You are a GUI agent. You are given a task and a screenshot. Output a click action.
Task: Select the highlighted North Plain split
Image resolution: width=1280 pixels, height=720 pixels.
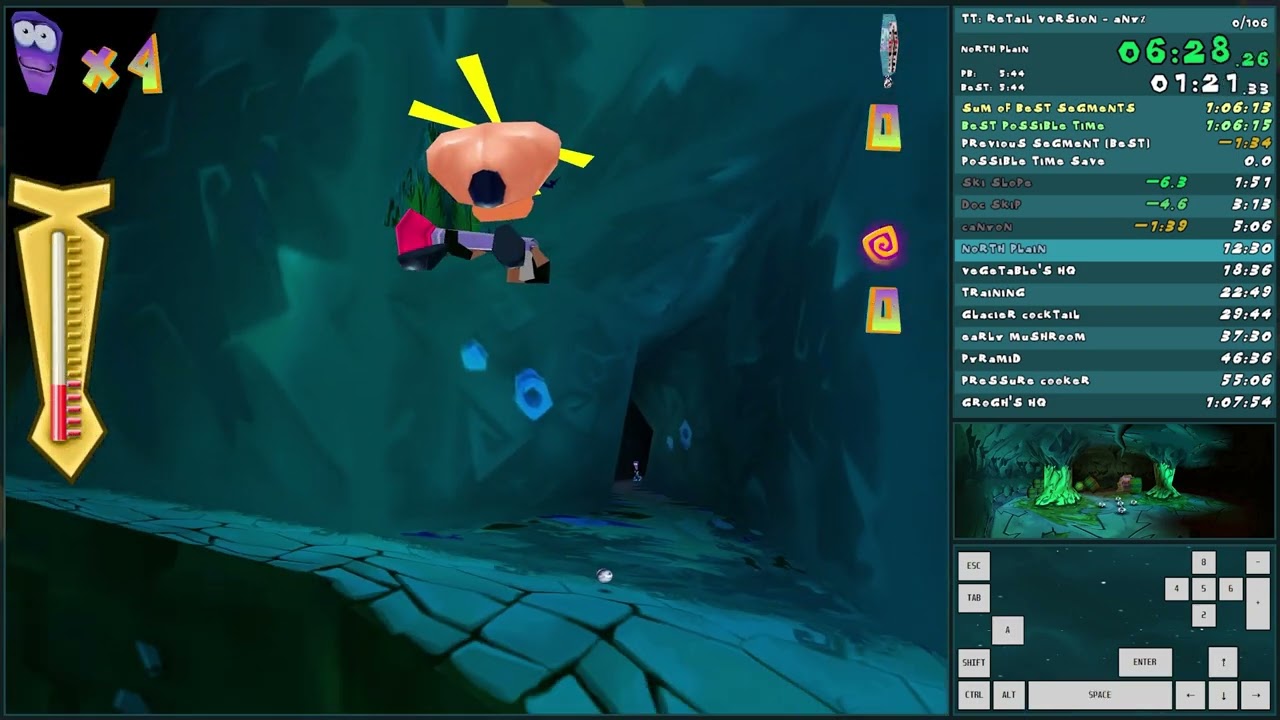point(1113,249)
